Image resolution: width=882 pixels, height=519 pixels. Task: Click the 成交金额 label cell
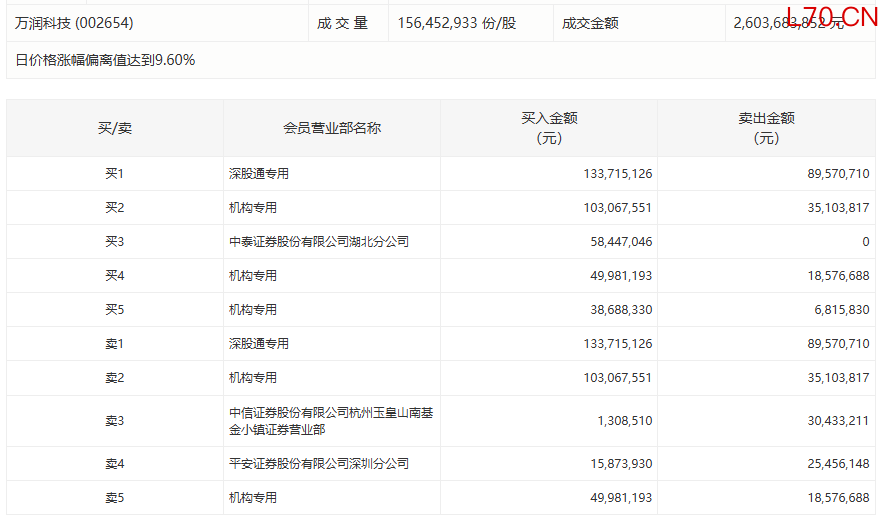tap(590, 22)
